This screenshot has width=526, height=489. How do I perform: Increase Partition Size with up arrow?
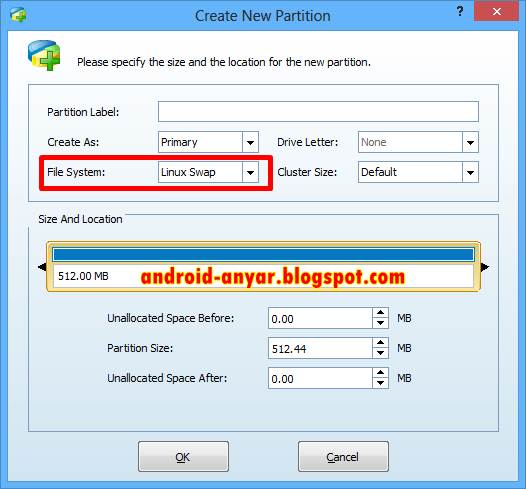pos(380,342)
